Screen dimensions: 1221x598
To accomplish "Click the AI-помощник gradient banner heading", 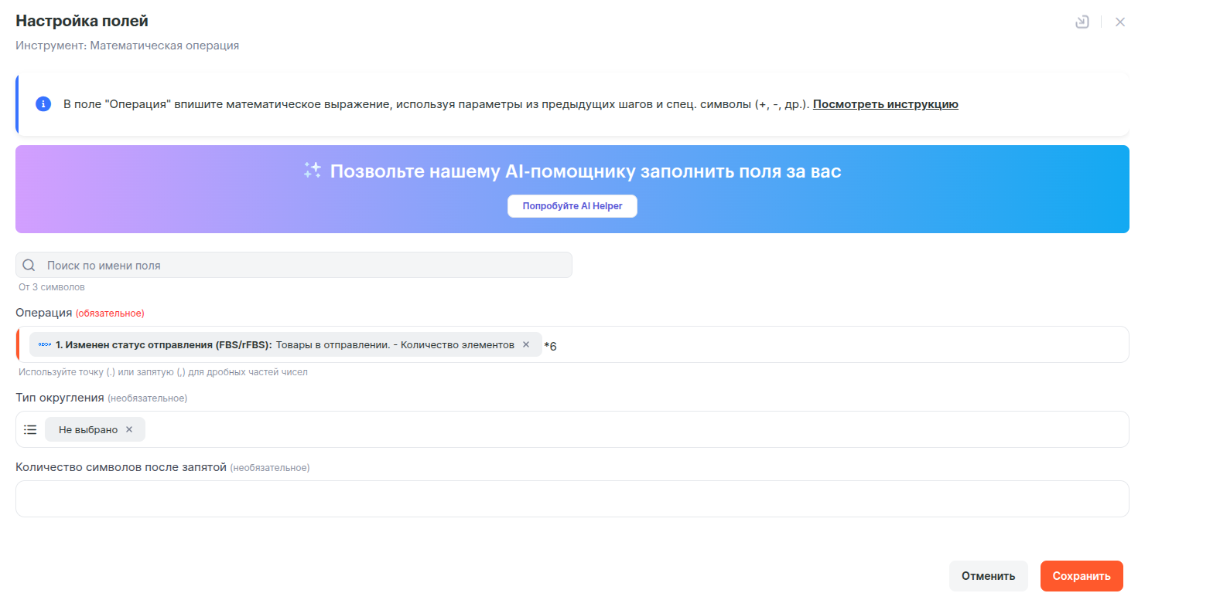I will [585, 171].
